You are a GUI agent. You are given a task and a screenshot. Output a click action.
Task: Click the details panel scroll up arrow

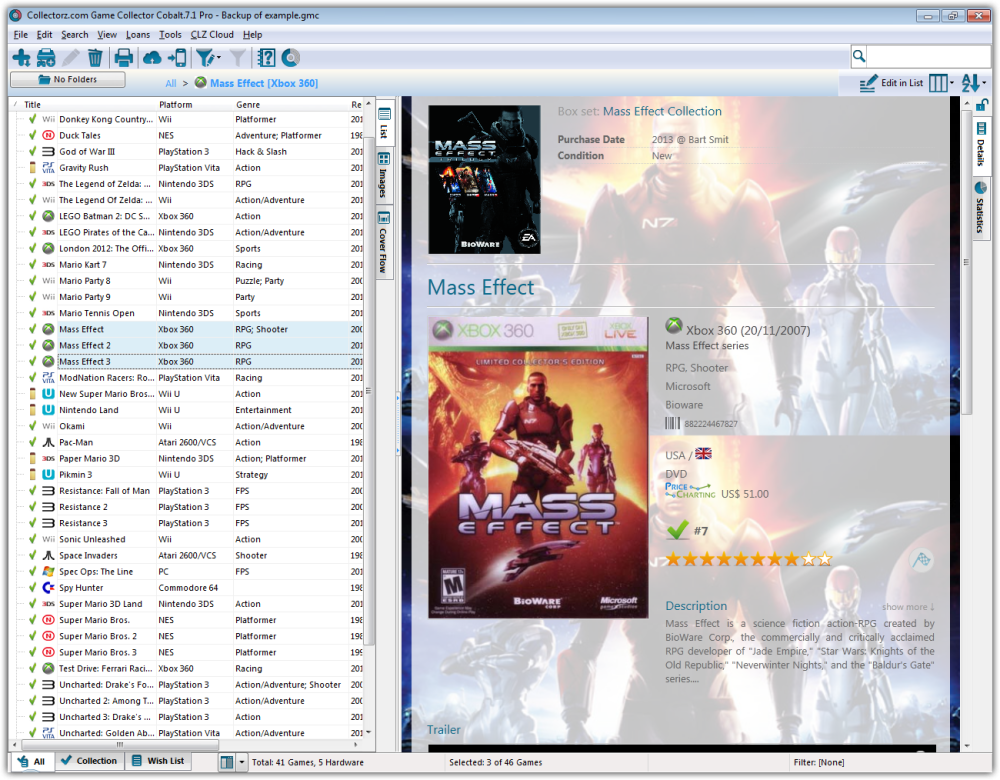pyautogui.click(x=967, y=103)
